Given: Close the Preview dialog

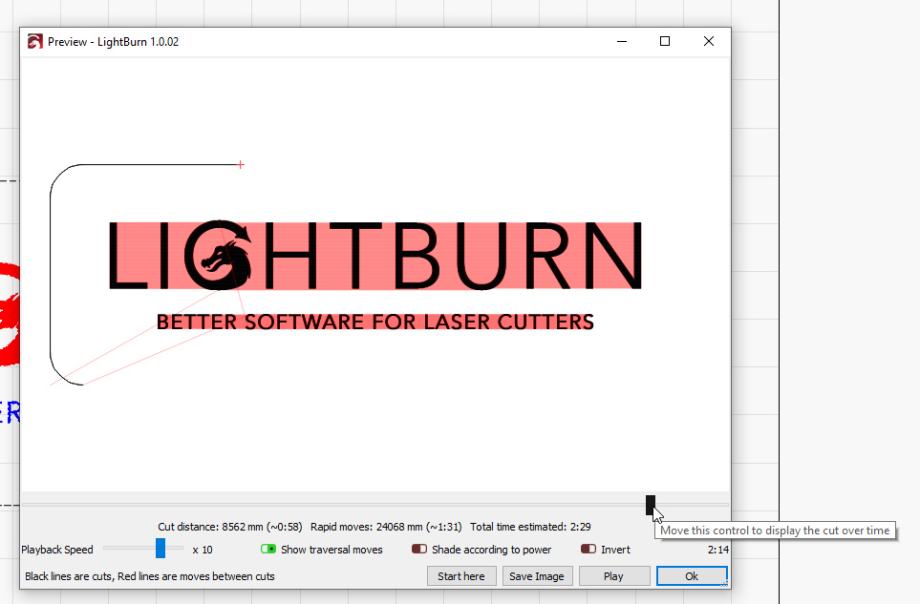Looking at the screenshot, I should point(709,41).
